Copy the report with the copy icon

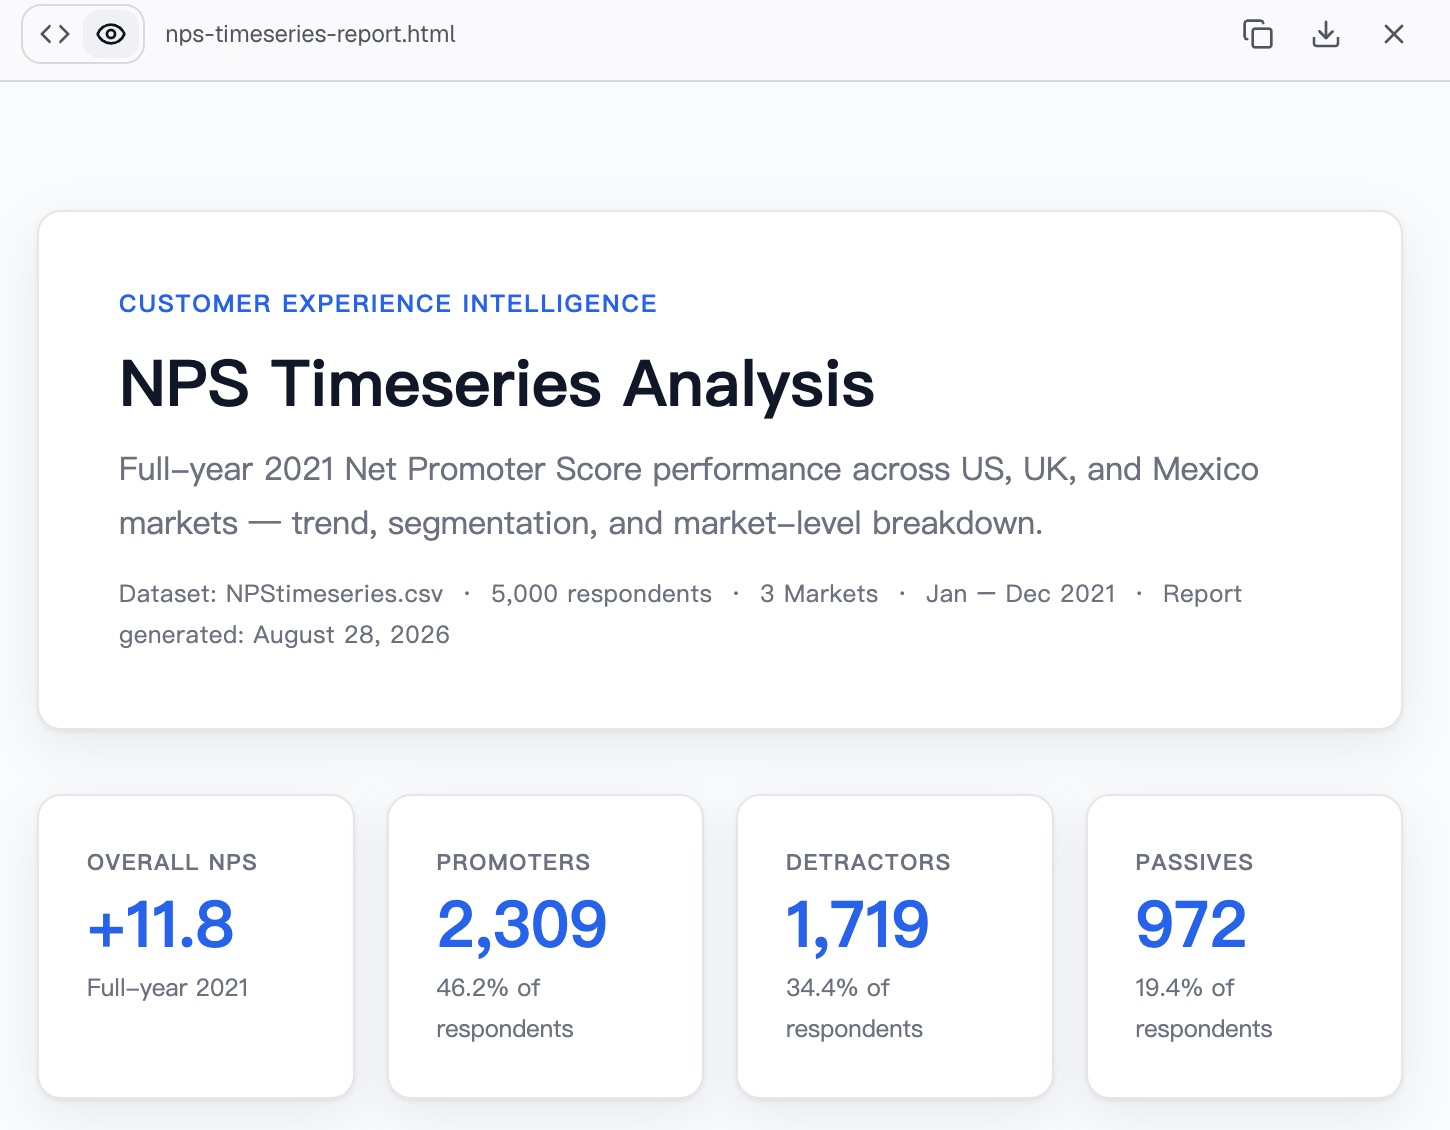pos(1258,34)
